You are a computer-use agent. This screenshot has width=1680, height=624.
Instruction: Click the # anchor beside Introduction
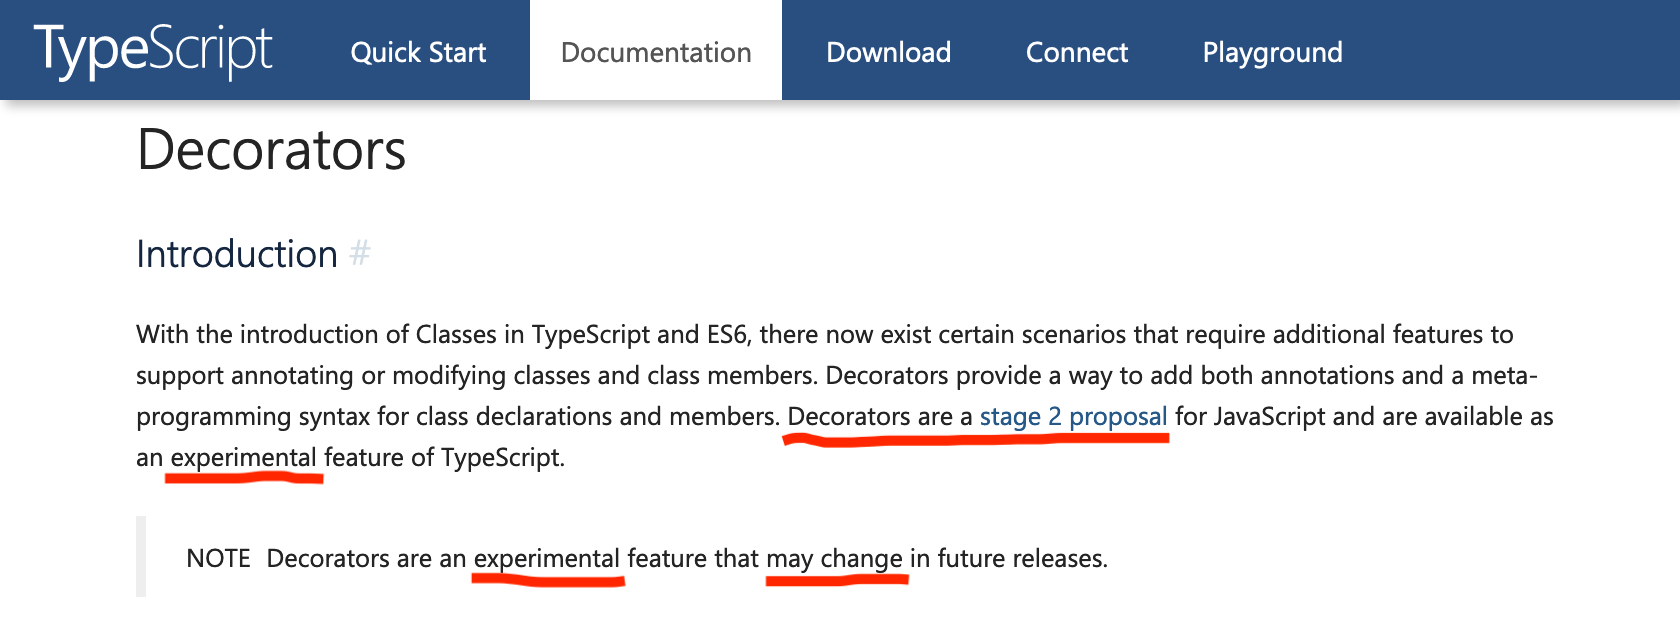[x=360, y=254]
